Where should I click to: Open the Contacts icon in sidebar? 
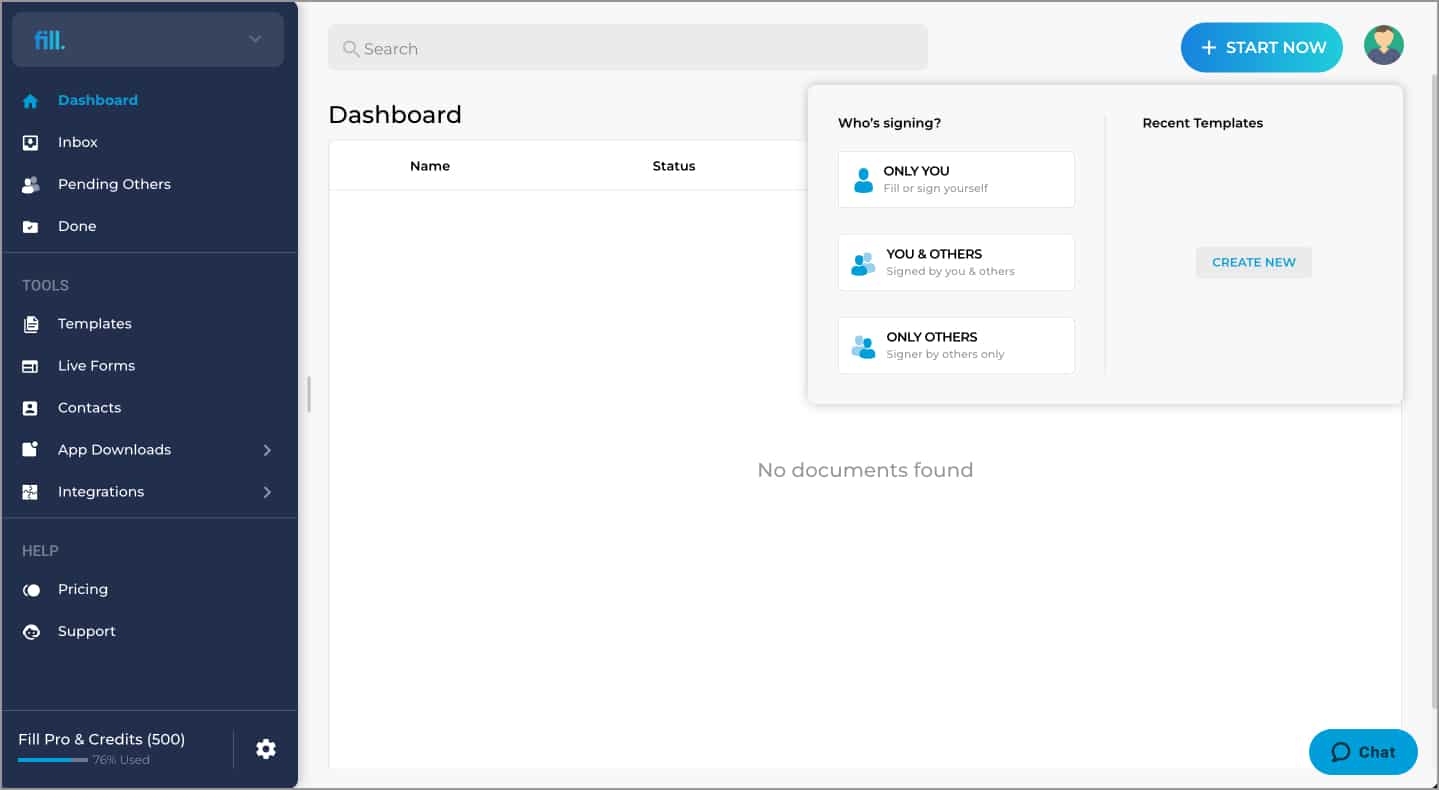coord(31,408)
